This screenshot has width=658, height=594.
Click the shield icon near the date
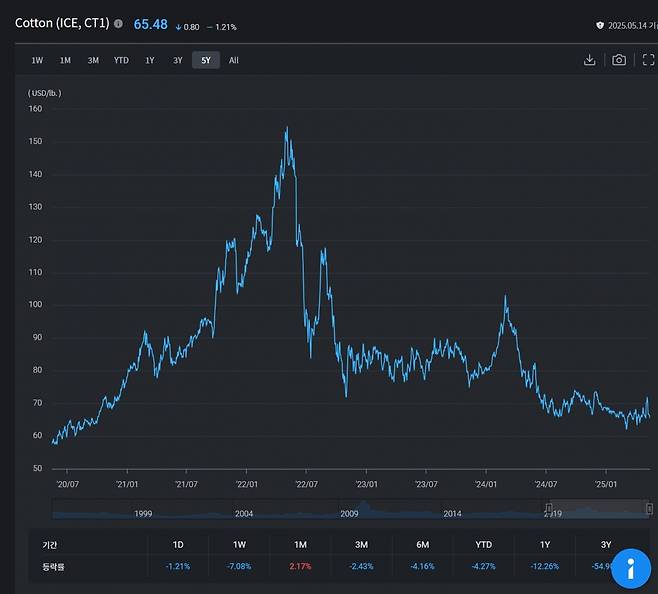coord(600,25)
